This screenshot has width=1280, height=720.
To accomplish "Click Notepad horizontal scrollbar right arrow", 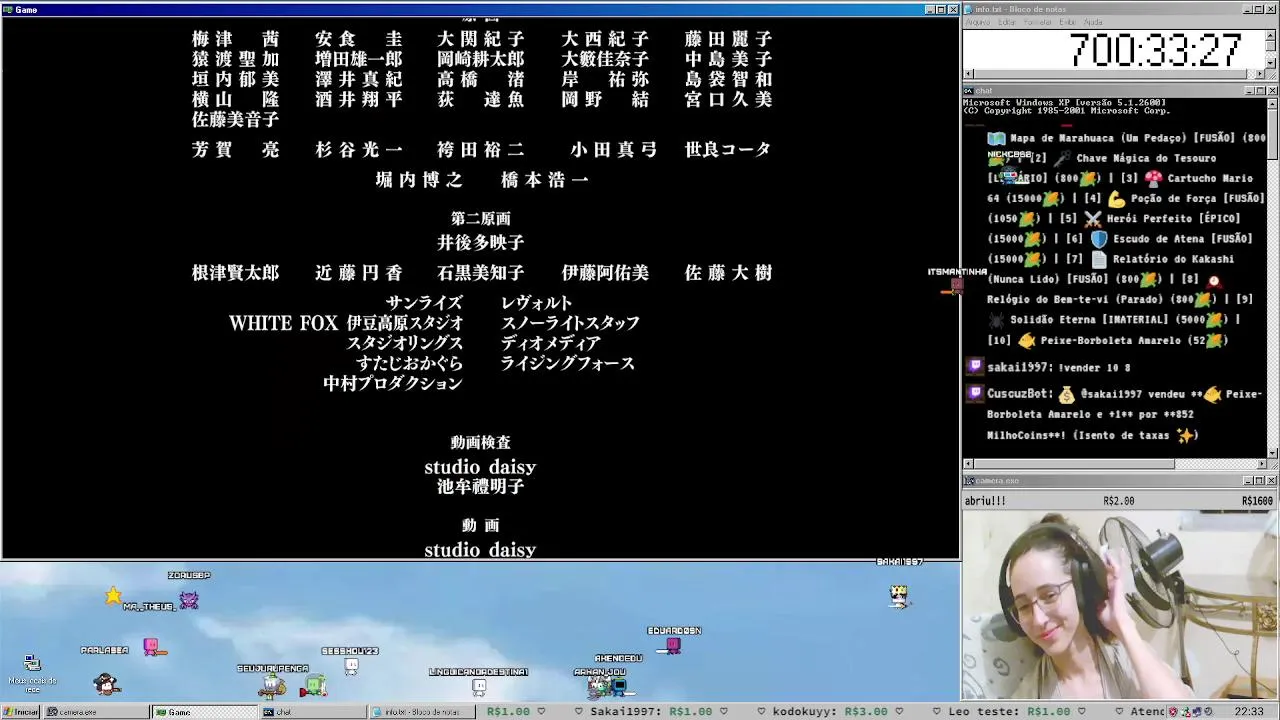I will click(x=1261, y=75).
